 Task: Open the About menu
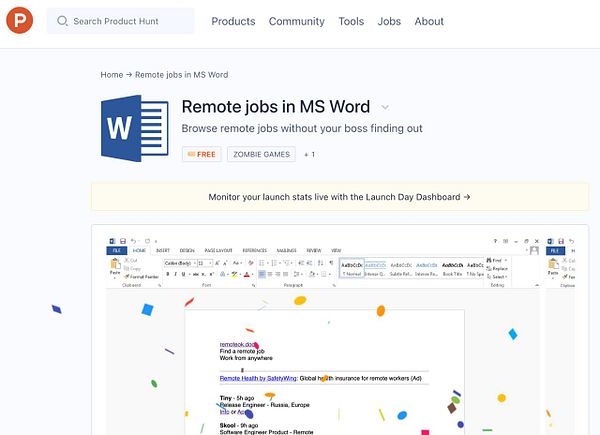pos(429,21)
